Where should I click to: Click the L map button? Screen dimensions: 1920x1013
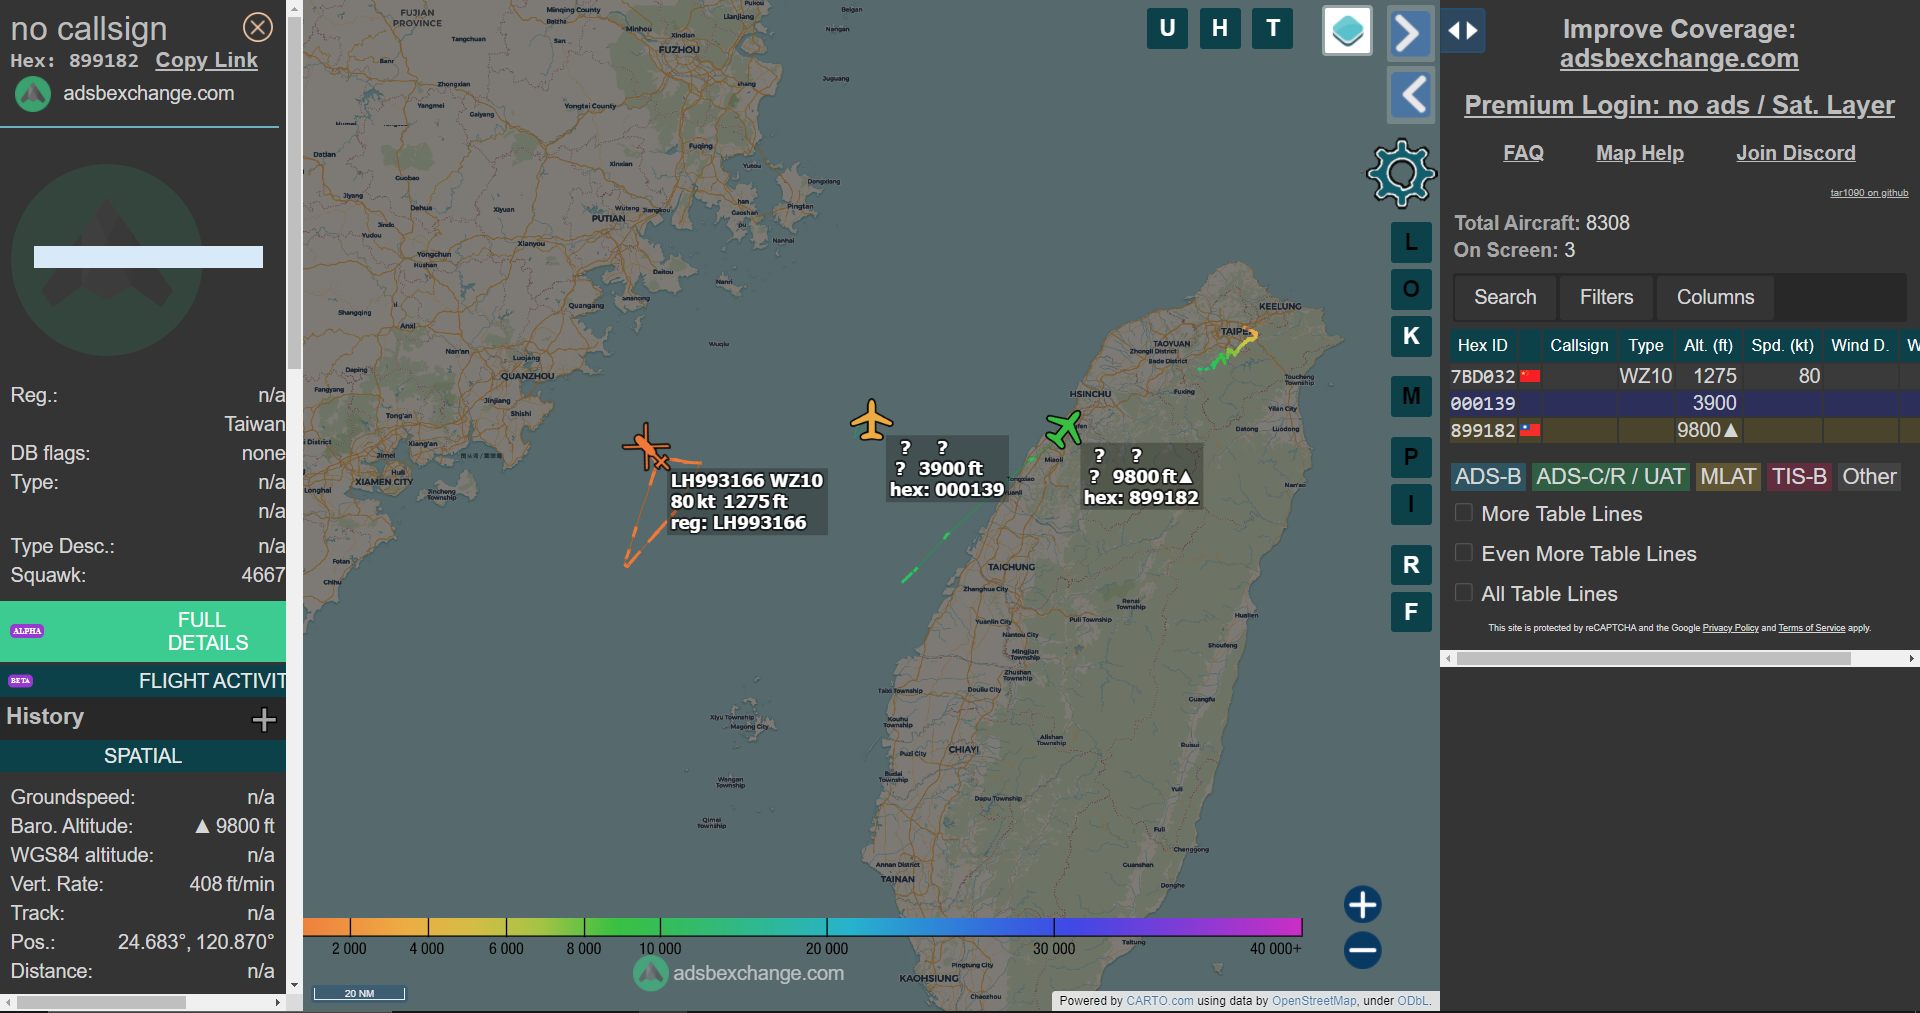(x=1411, y=242)
